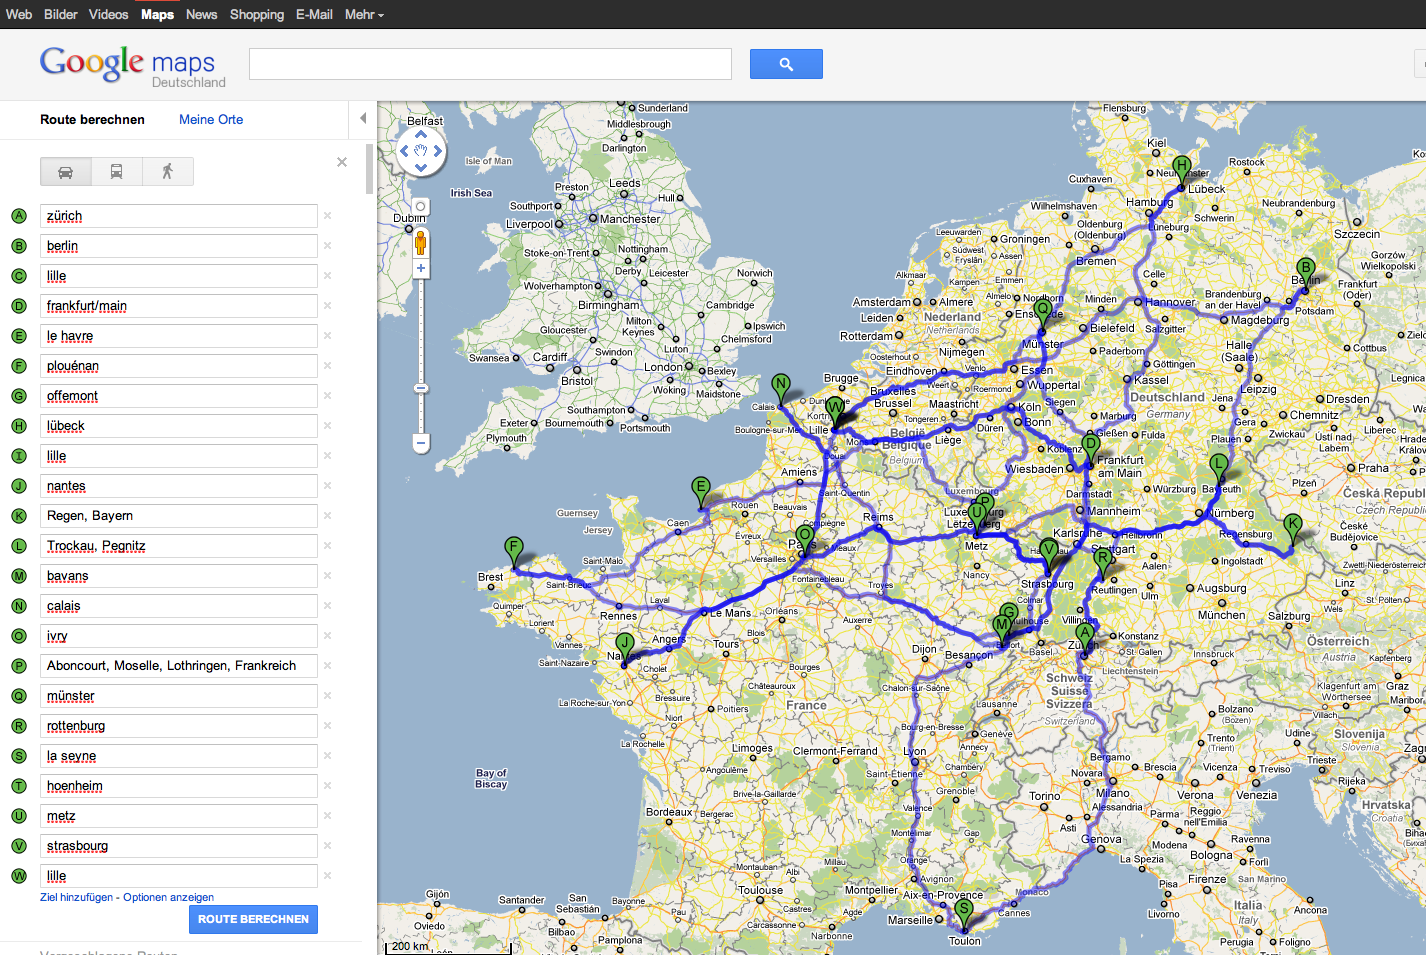Click the pan control hand icon
The height and width of the screenshot is (955, 1426).
[421, 152]
